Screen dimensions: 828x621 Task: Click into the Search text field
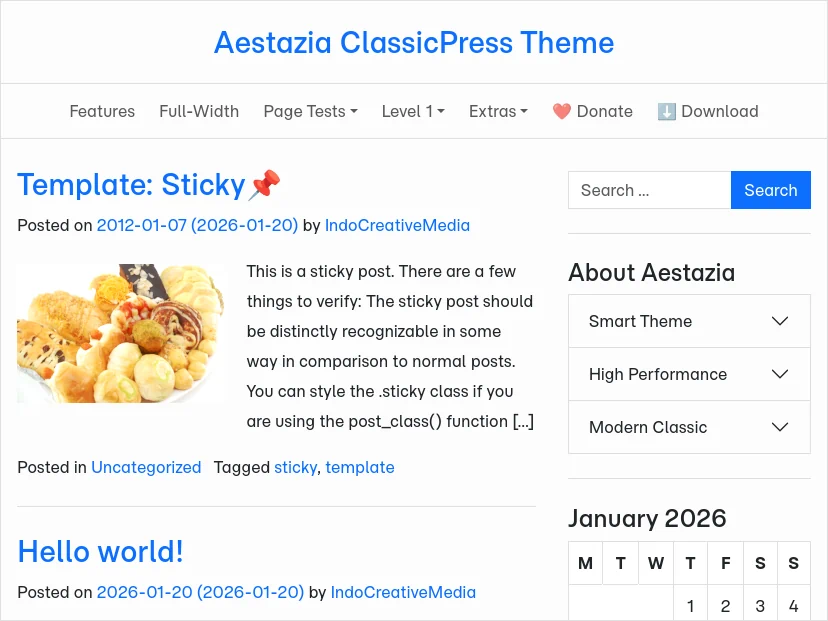(649, 190)
